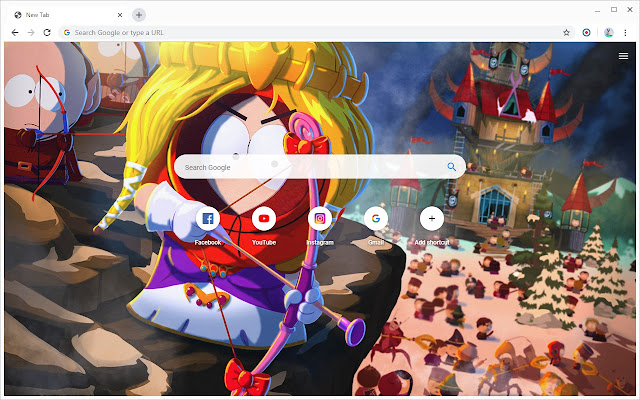The image size is (640, 400).
Task: Open the user profile avatar
Action: pyautogui.click(x=609, y=33)
